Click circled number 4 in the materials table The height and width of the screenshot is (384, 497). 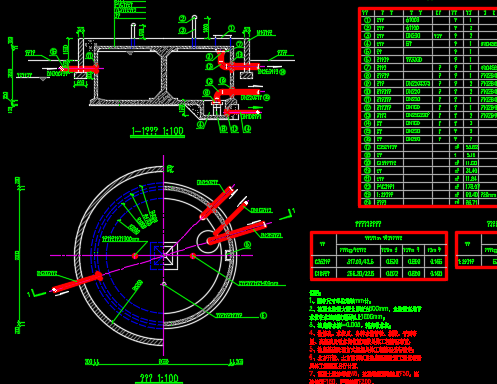coord(367,44)
